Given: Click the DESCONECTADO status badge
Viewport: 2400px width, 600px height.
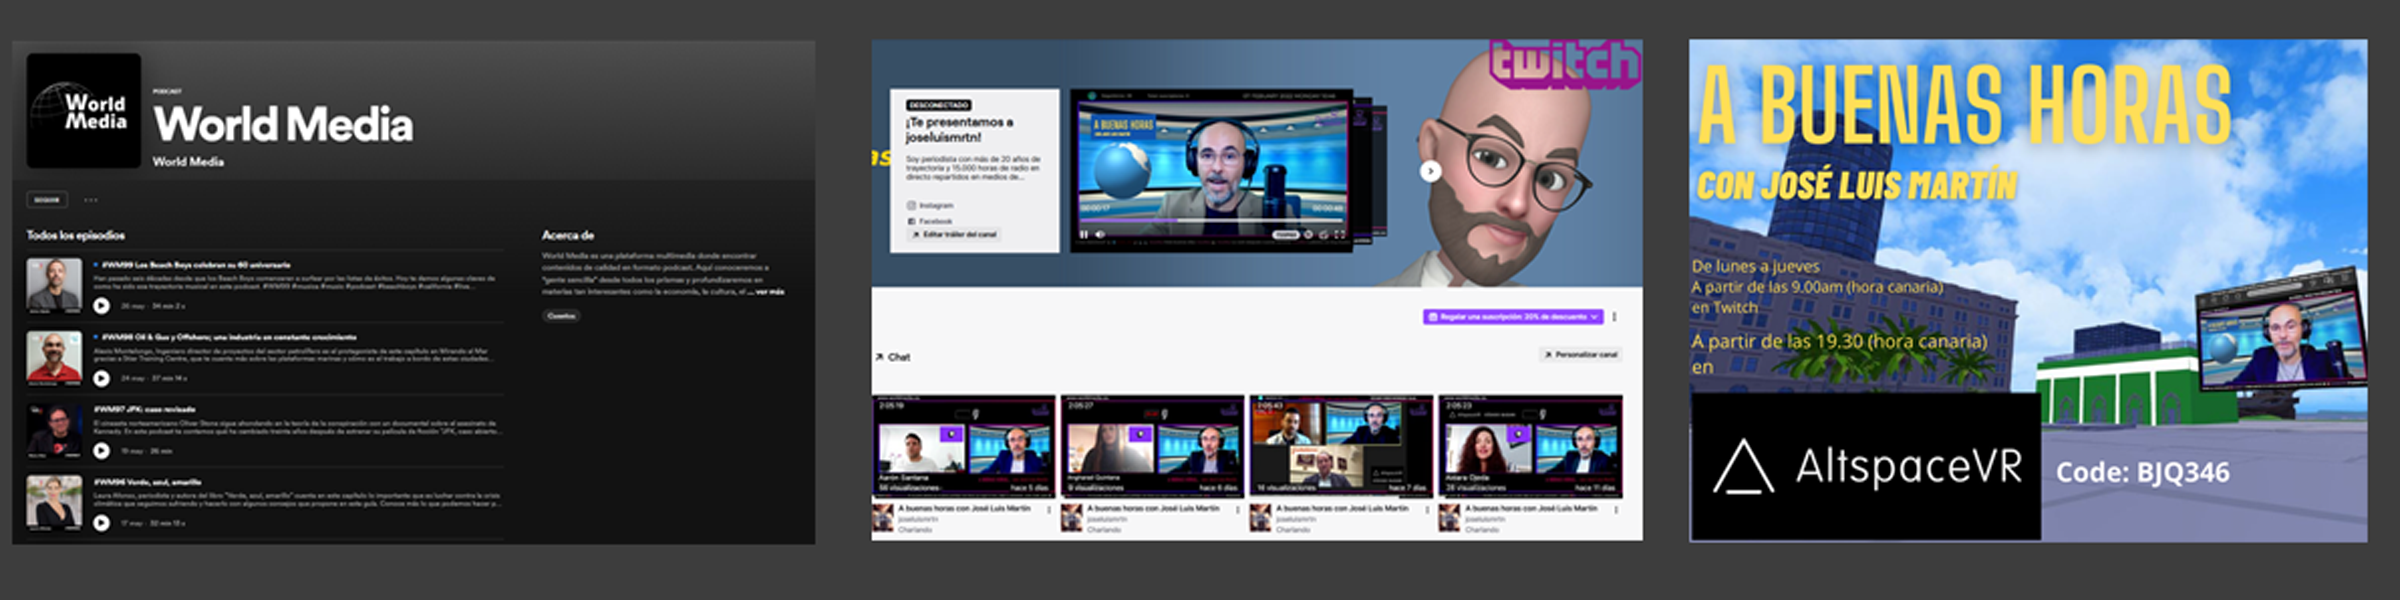Looking at the screenshot, I should pos(939,105).
